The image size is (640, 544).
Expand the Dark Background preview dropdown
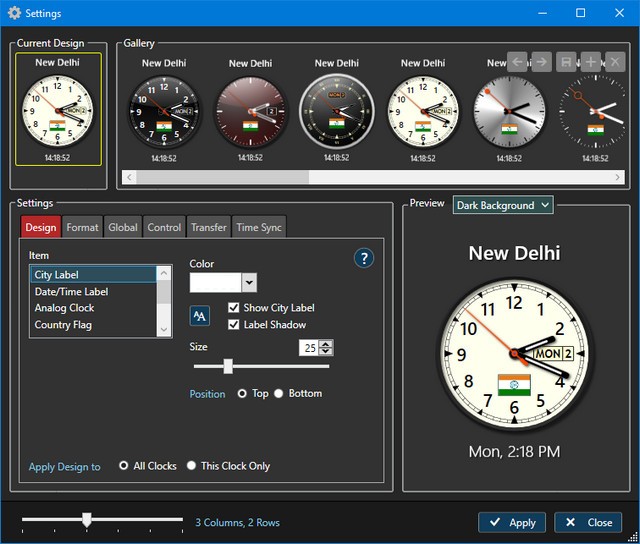[x=544, y=205]
